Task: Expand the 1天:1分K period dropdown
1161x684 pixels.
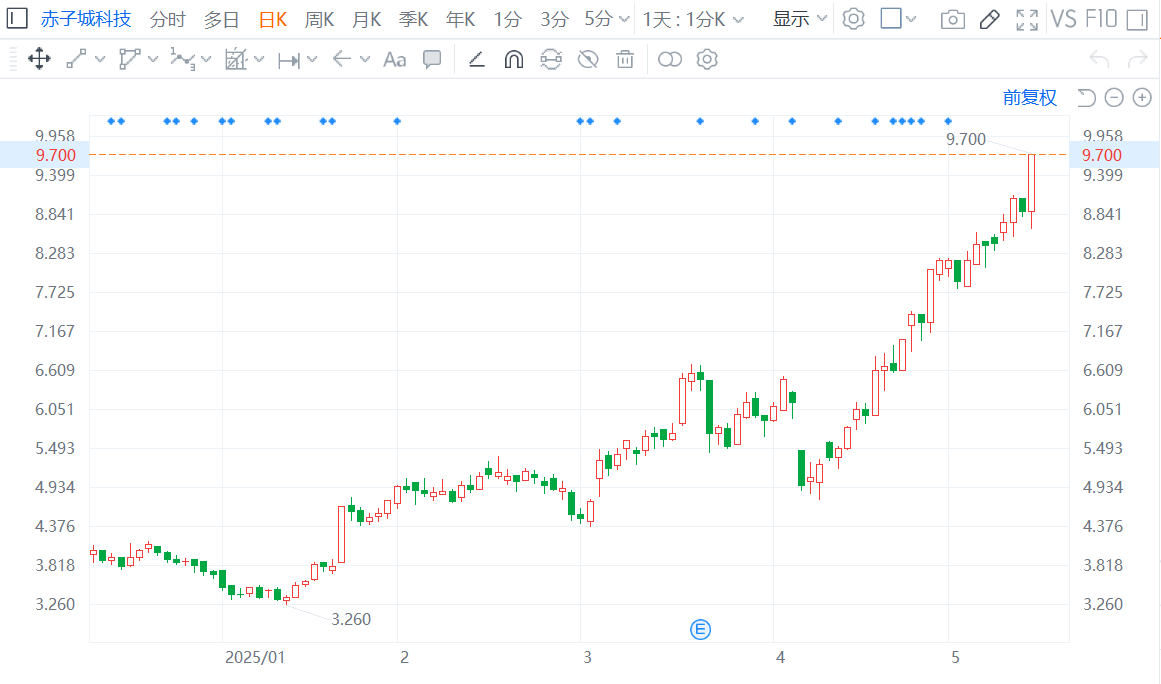Action: pyautogui.click(x=693, y=19)
